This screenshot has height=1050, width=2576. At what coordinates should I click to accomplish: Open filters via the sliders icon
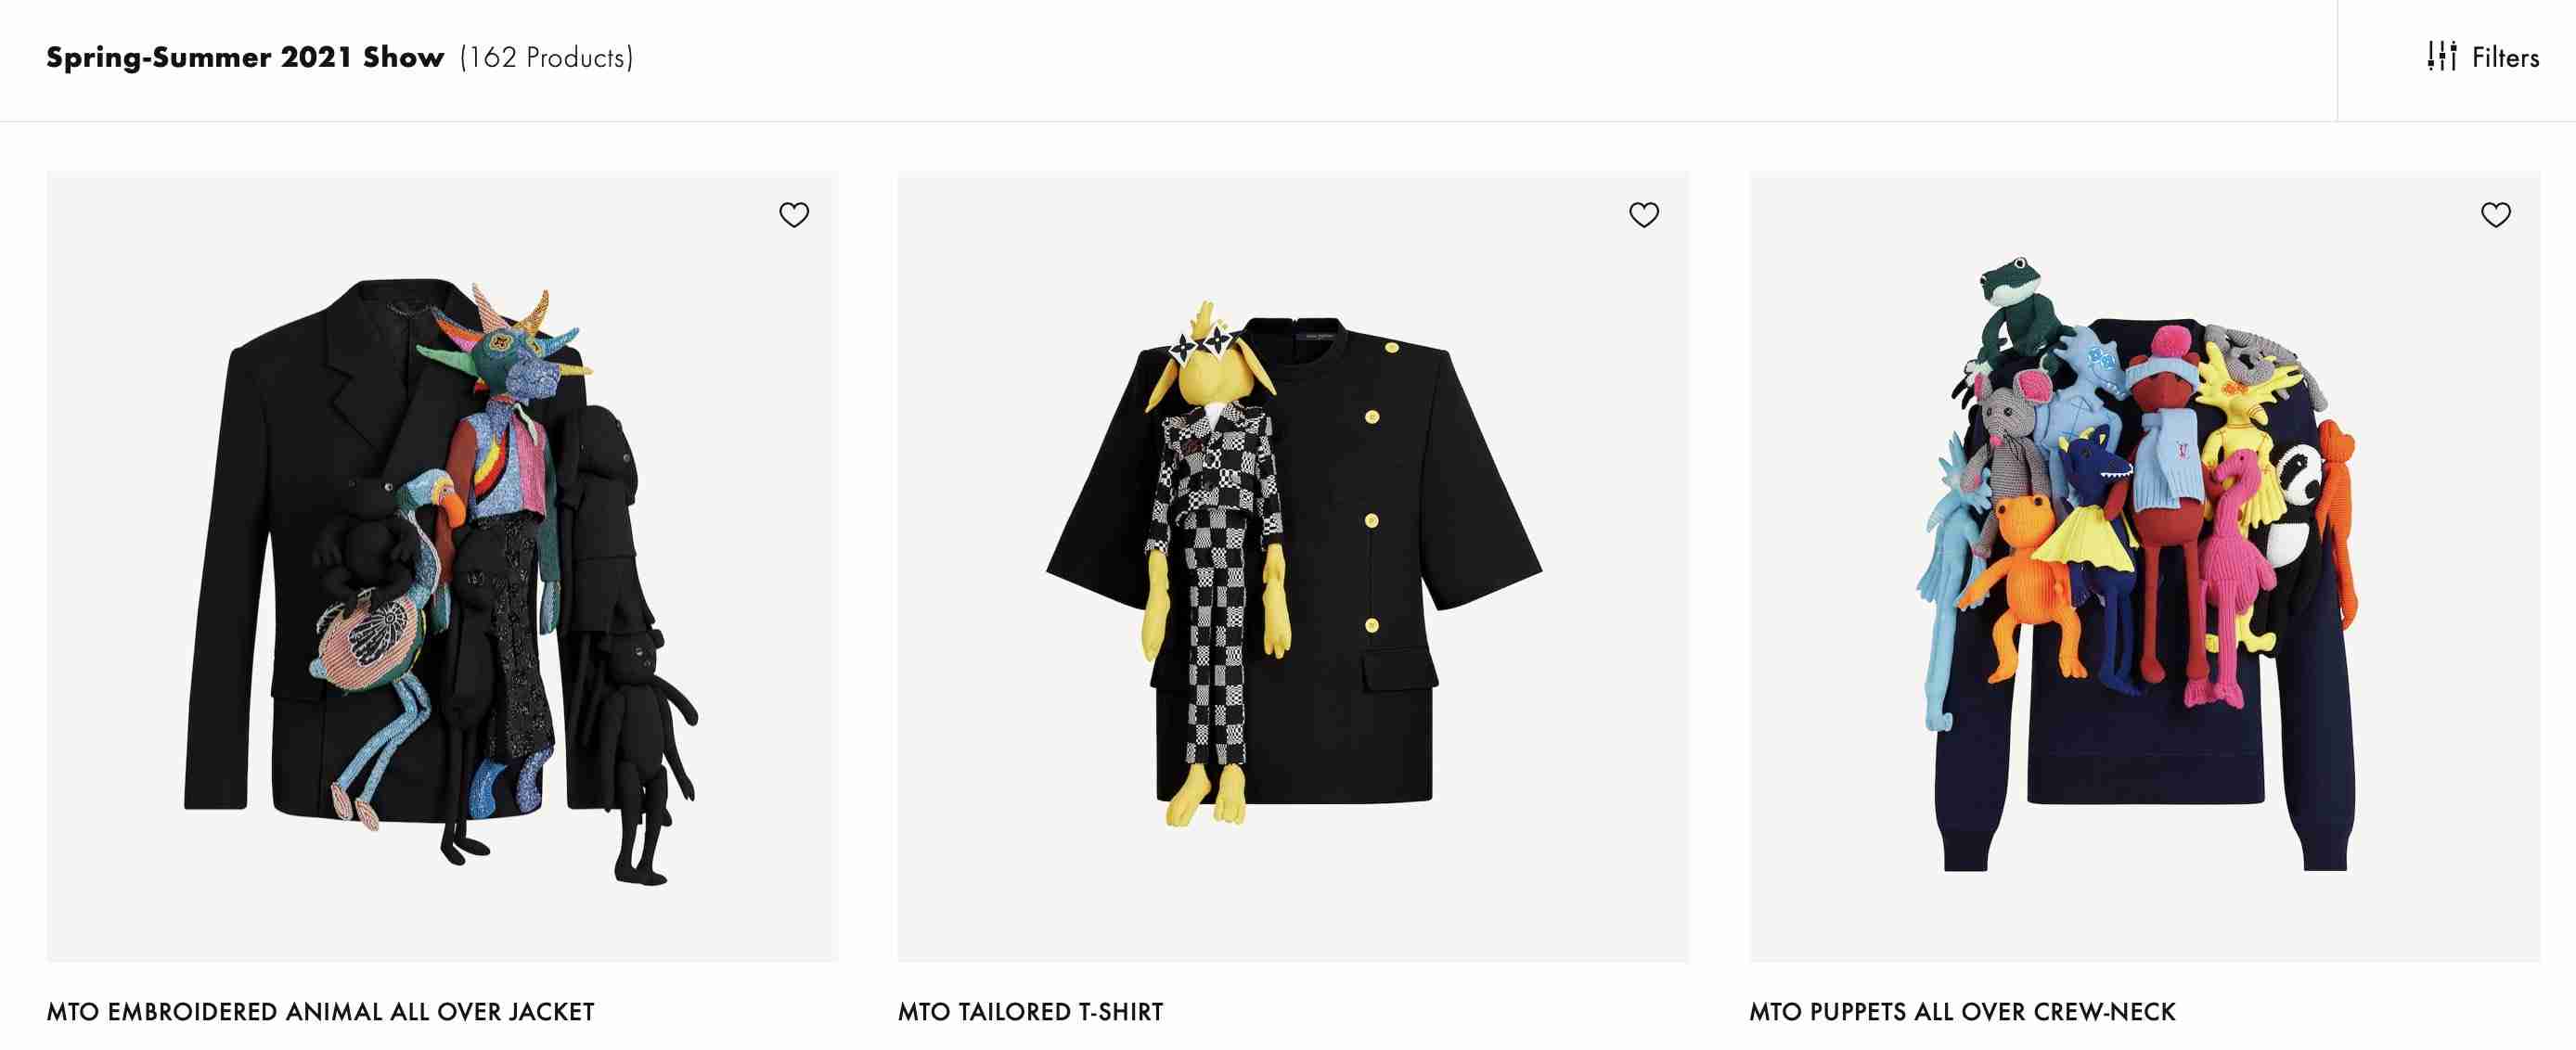click(2441, 57)
